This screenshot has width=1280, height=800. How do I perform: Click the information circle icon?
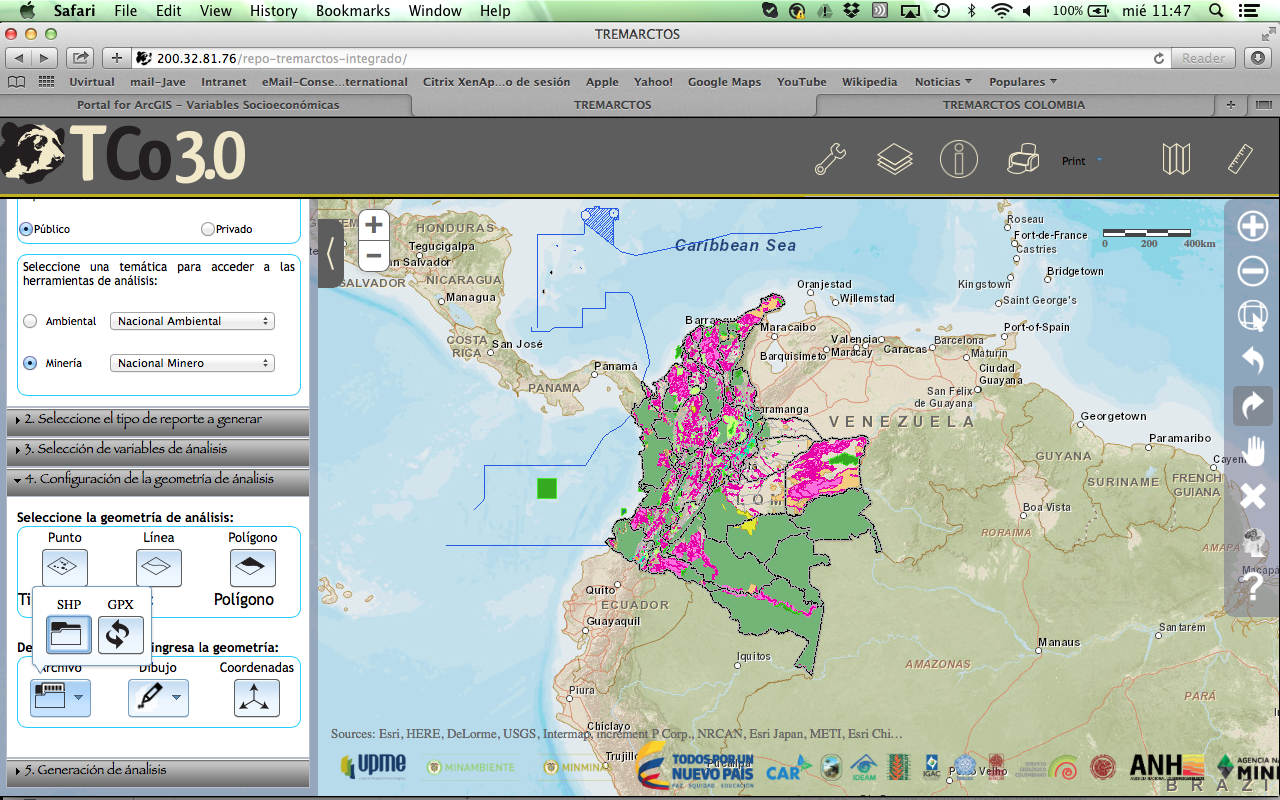pyautogui.click(x=958, y=160)
